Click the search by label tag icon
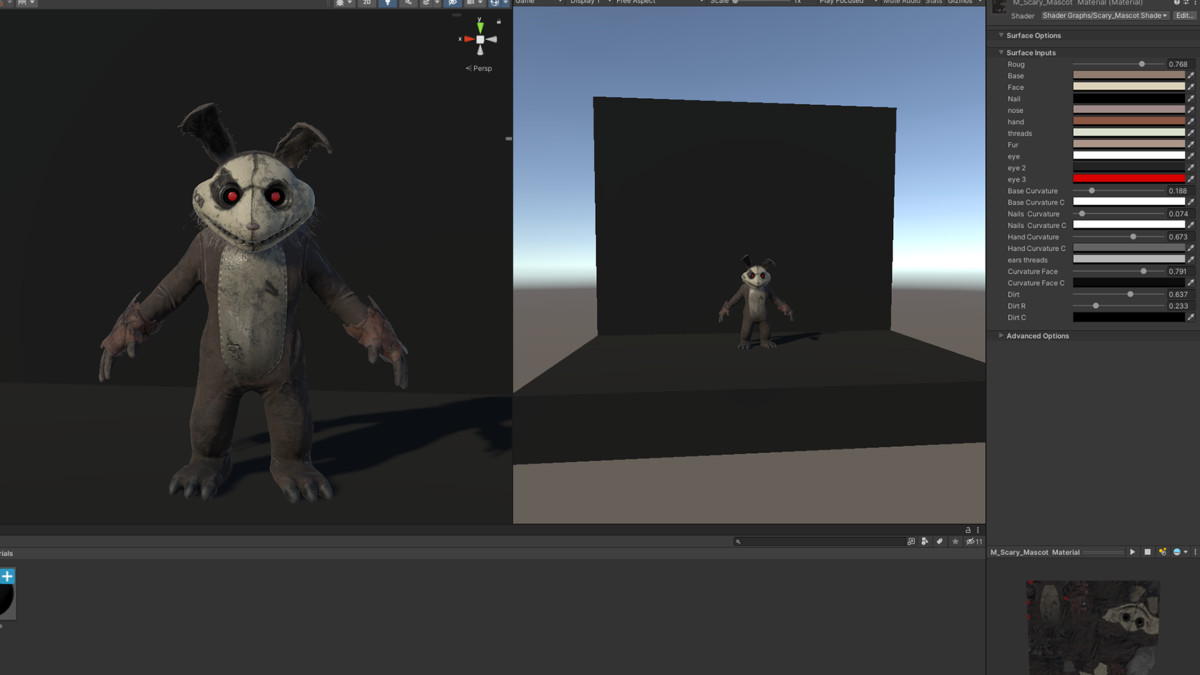1200x675 pixels. (x=939, y=542)
